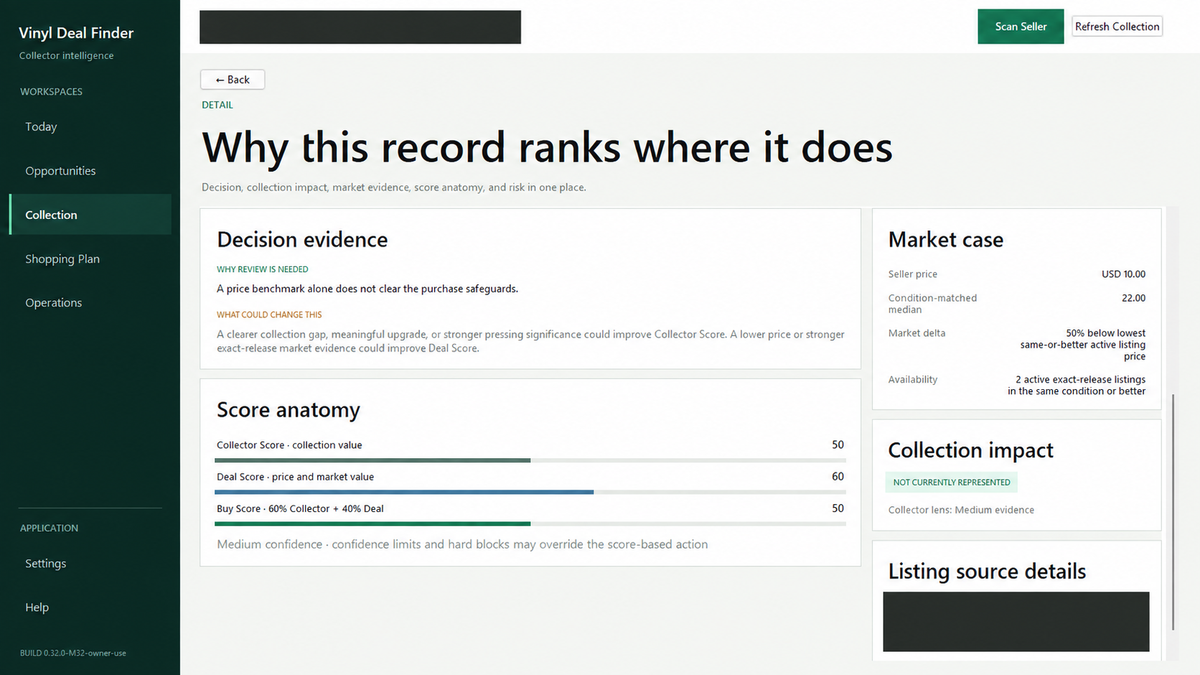
Task: Click 'WHY REVIEW IS NEEDED' label
Action: tap(262, 270)
